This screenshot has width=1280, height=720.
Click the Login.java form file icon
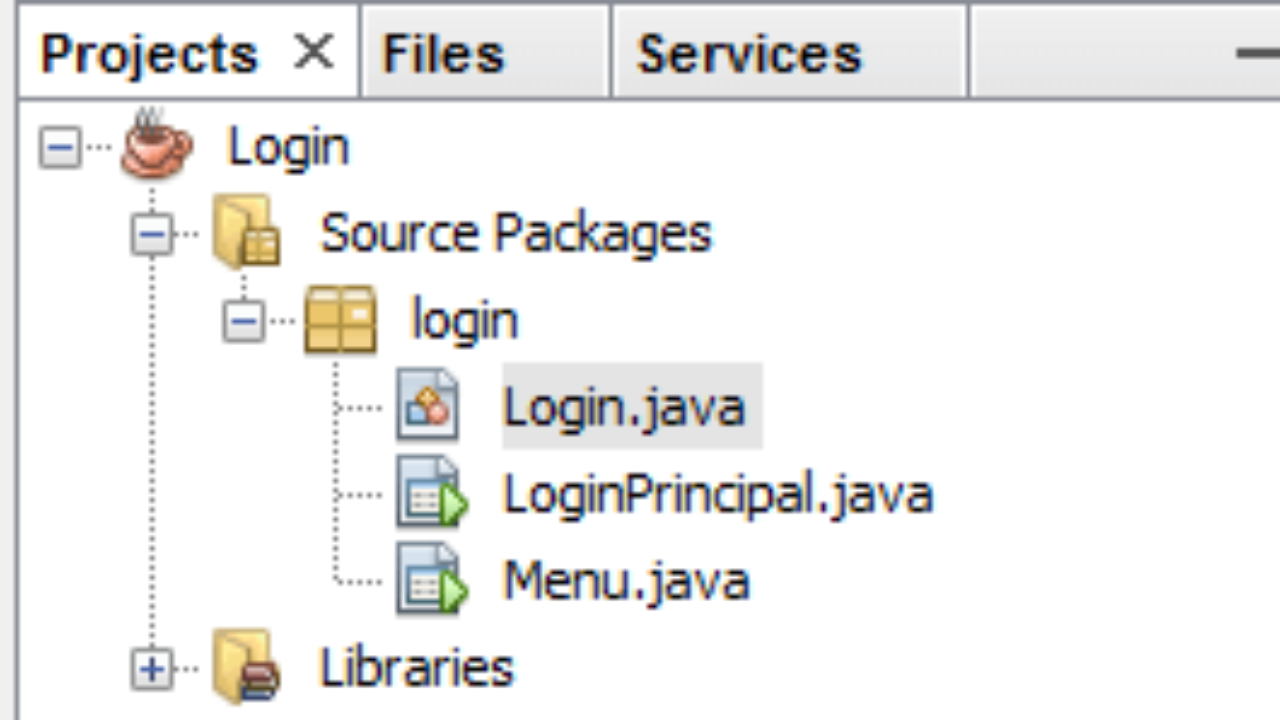[x=428, y=406]
